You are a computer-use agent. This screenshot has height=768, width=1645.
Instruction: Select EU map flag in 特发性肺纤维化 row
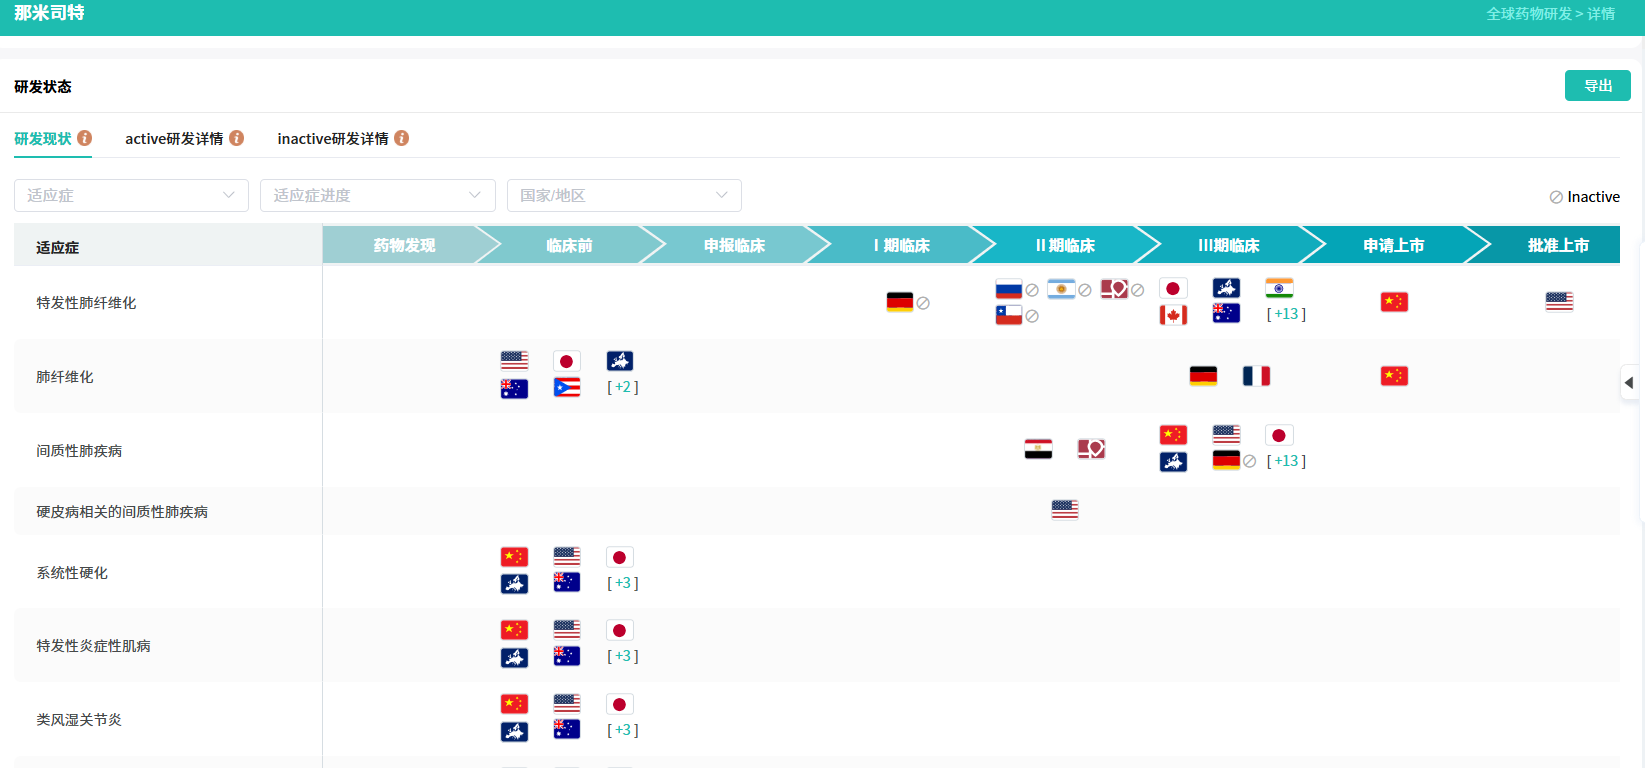(1226, 288)
